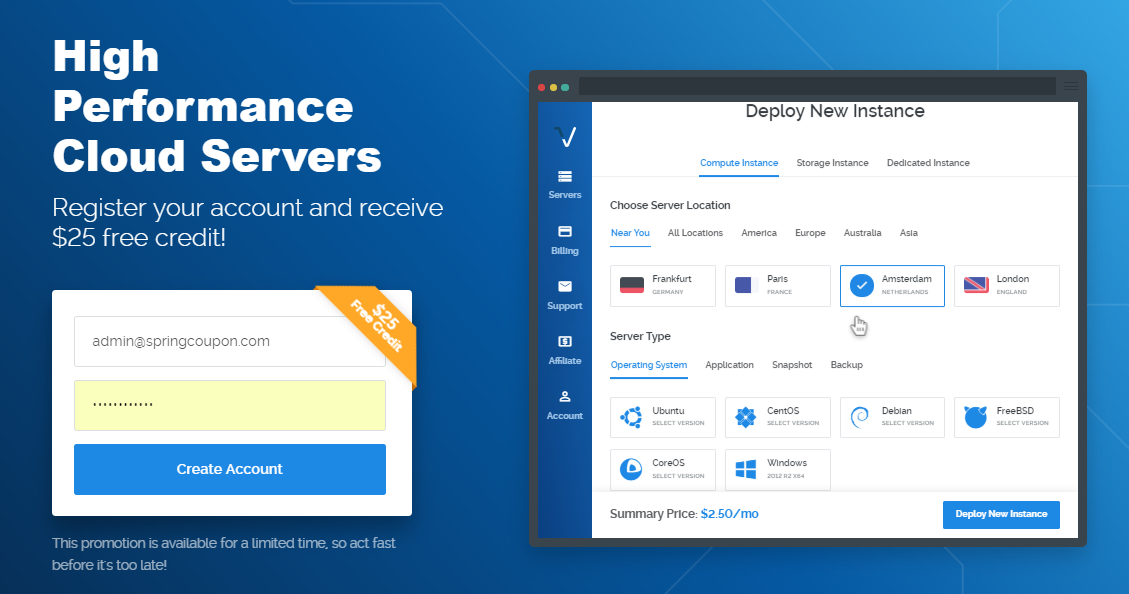1129x594 pixels.
Task: Open the Billing sidebar section
Action: pyautogui.click(x=564, y=240)
